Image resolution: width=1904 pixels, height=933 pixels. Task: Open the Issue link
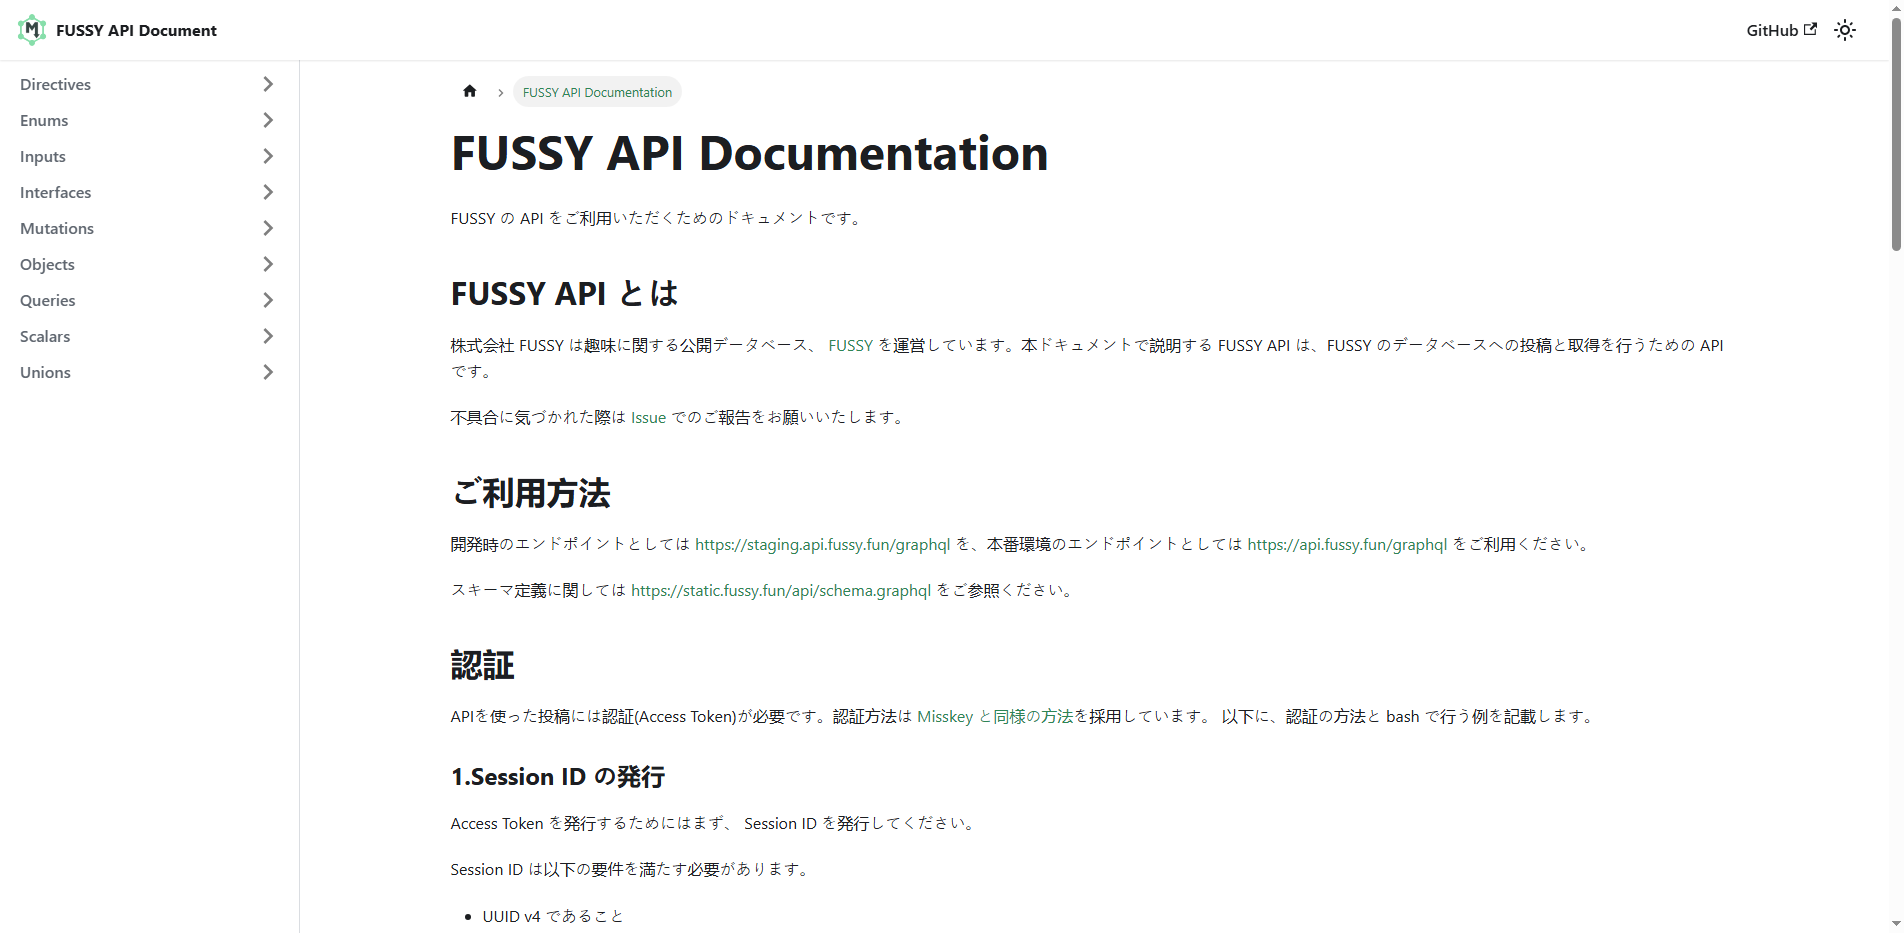[x=648, y=417]
